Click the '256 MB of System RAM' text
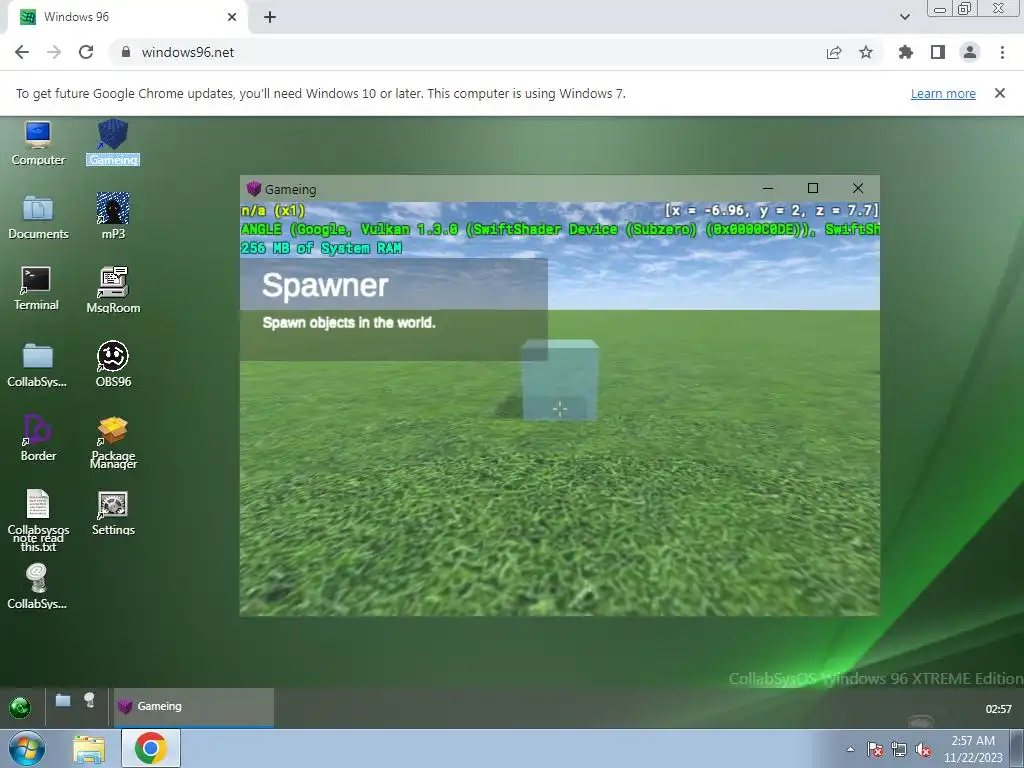Viewport: 1024px width, 768px height. click(x=321, y=248)
